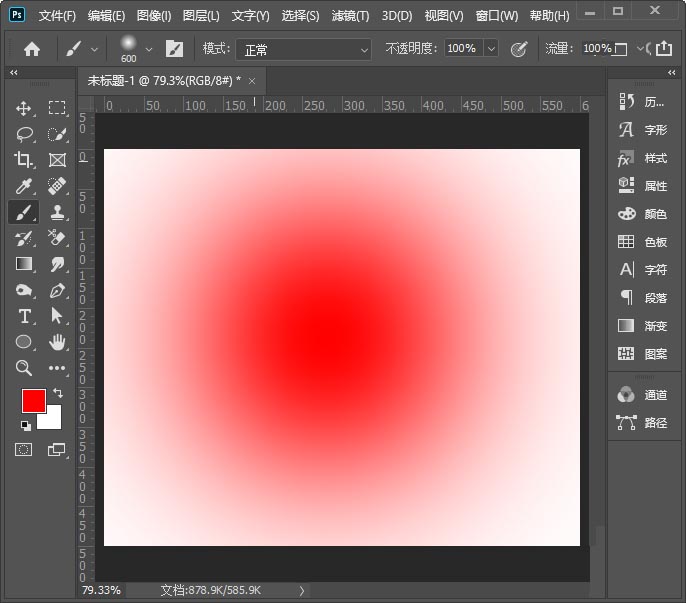Open the 渐变 gradients panel

(x=643, y=326)
